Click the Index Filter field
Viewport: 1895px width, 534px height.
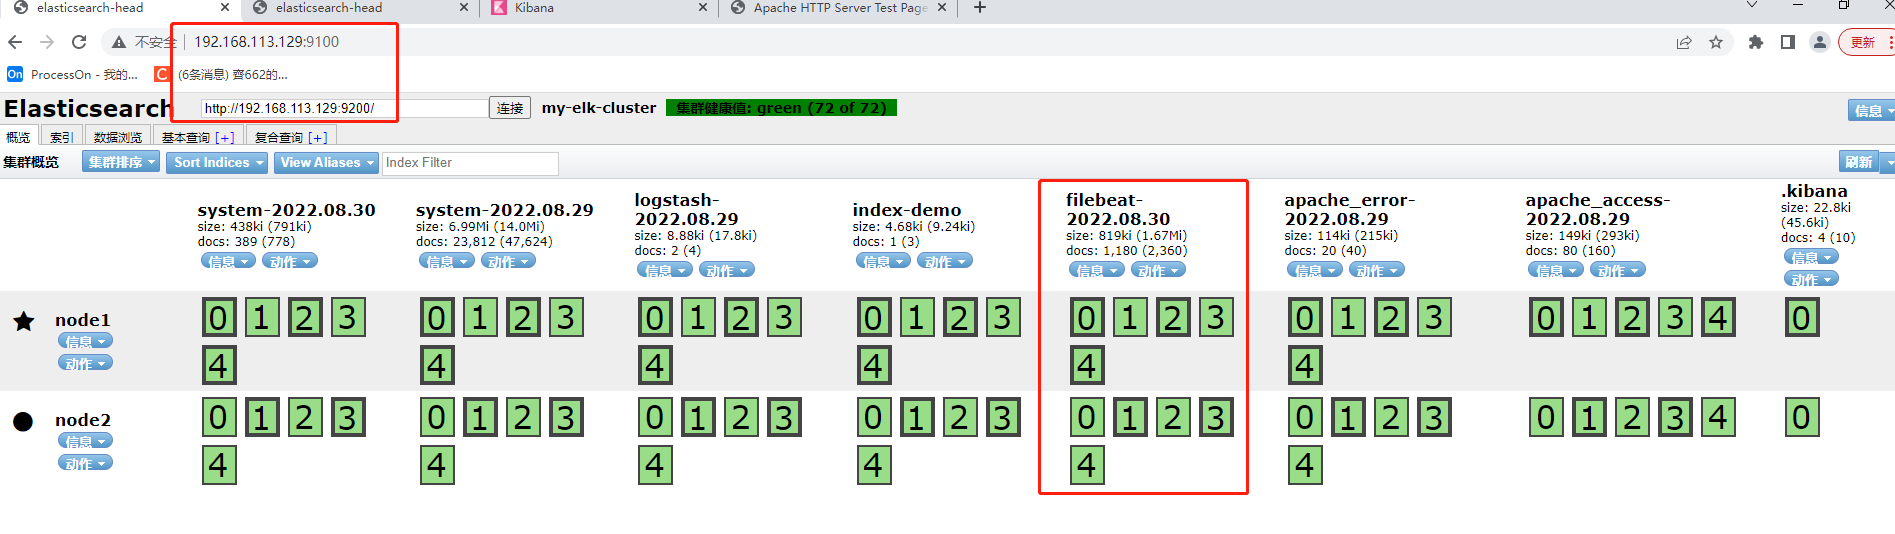click(470, 163)
